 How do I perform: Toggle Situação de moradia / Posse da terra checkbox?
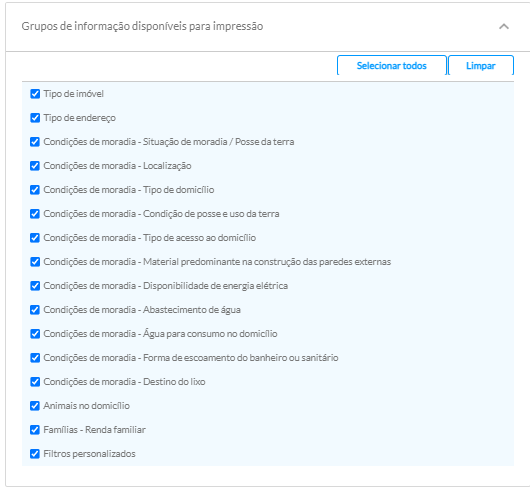35,142
